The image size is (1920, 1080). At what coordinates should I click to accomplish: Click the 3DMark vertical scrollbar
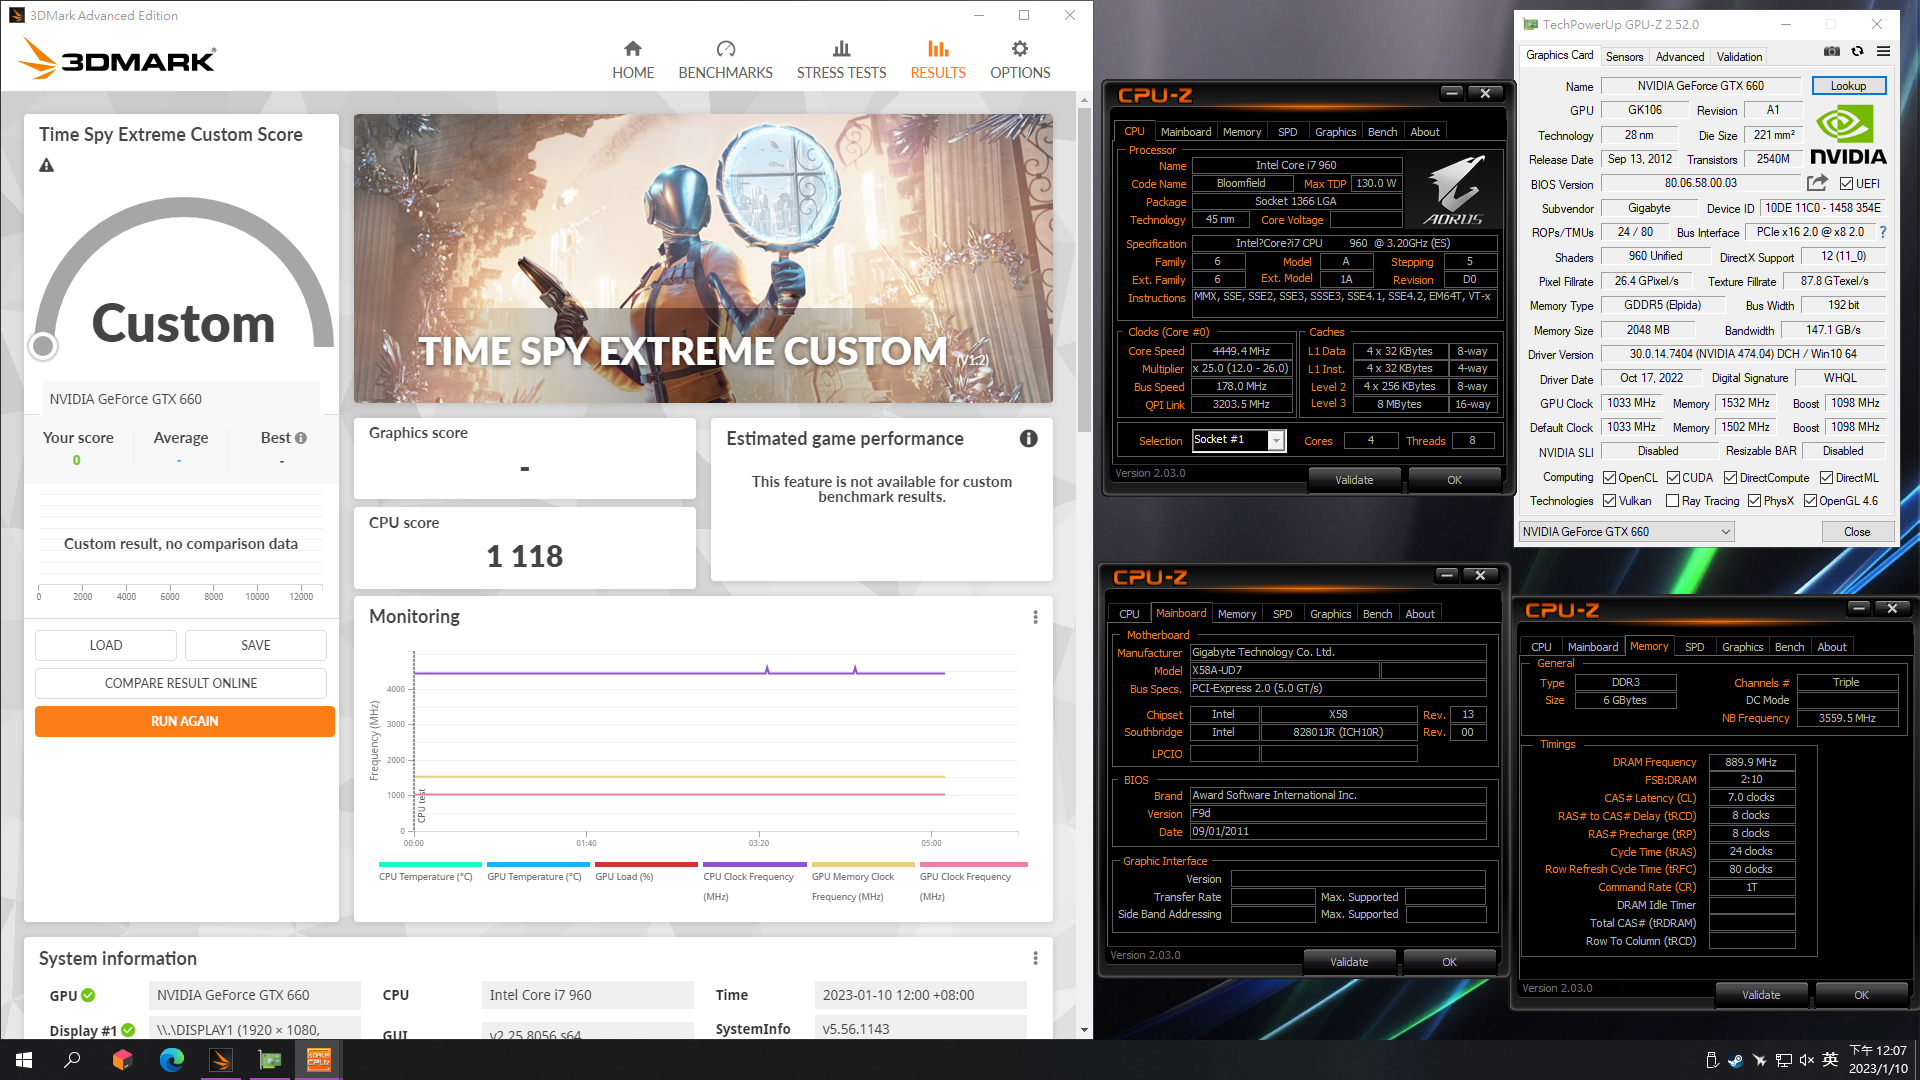coord(1084,270)
